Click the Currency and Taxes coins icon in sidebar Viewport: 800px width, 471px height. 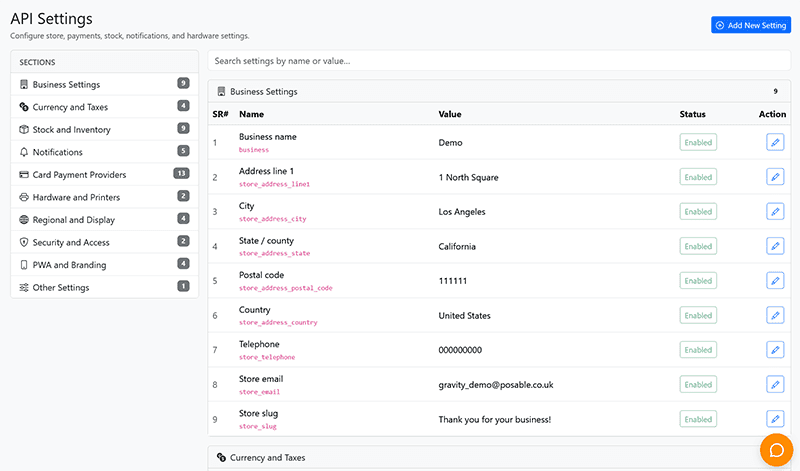tap(24, 107)
